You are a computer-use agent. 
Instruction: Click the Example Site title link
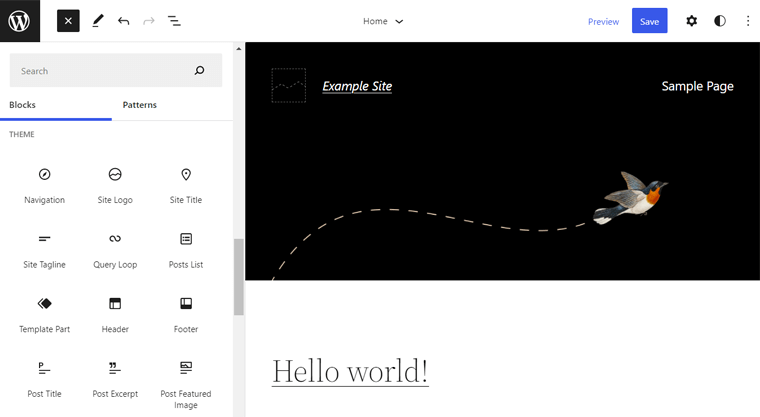[357, 86]
